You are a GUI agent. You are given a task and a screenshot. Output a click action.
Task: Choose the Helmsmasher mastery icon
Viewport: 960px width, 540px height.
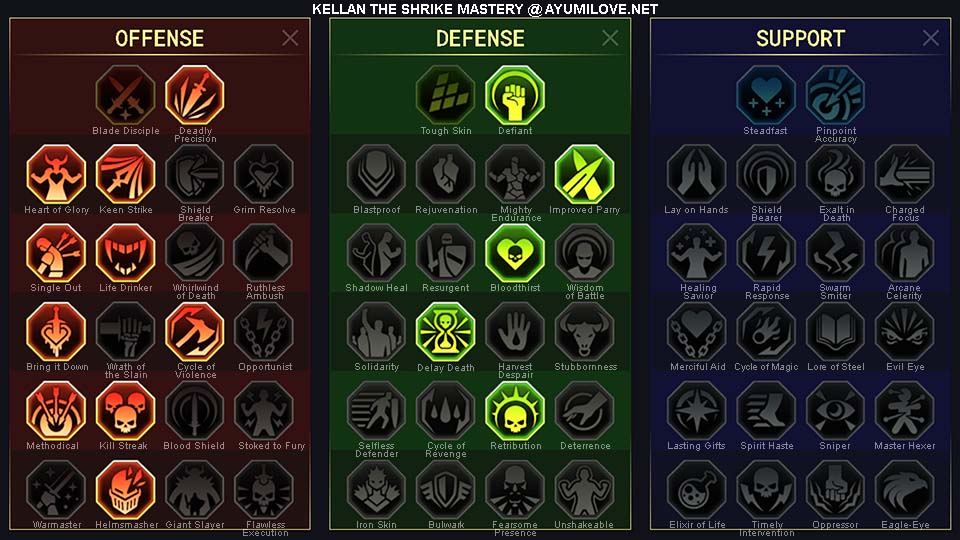(126, 490)
